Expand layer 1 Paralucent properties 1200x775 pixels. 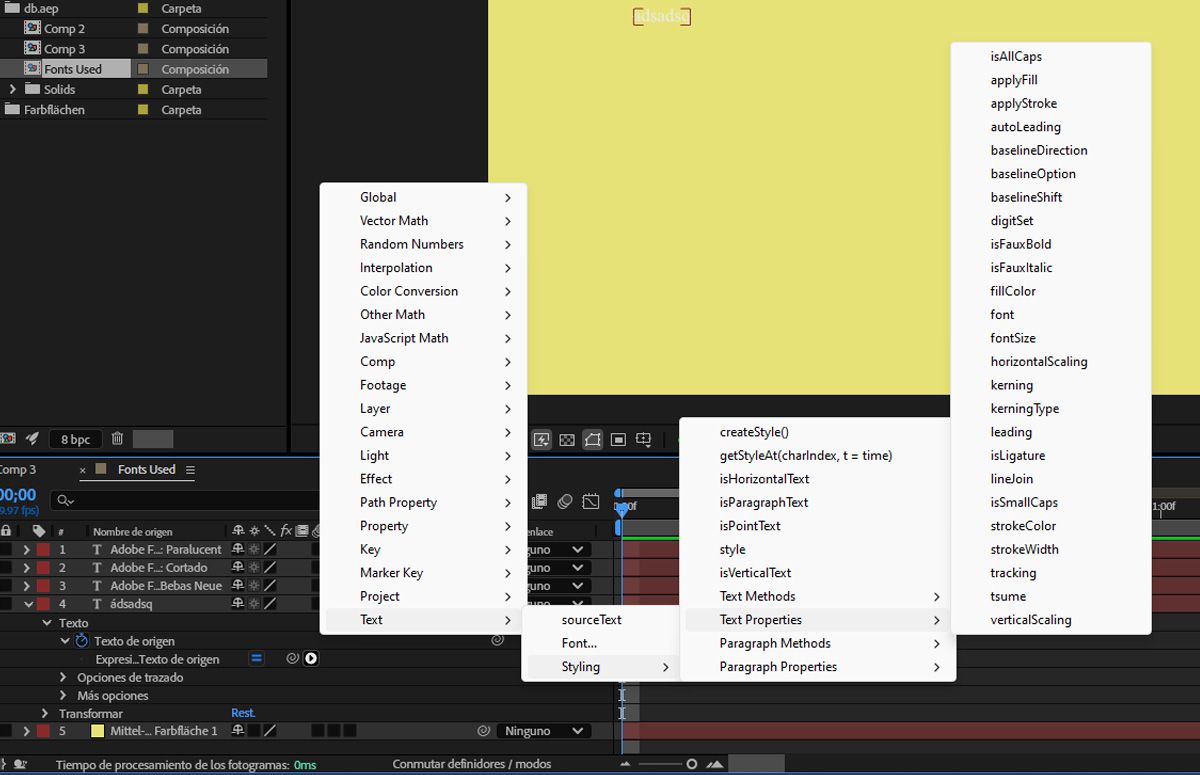tap(27, 550)
